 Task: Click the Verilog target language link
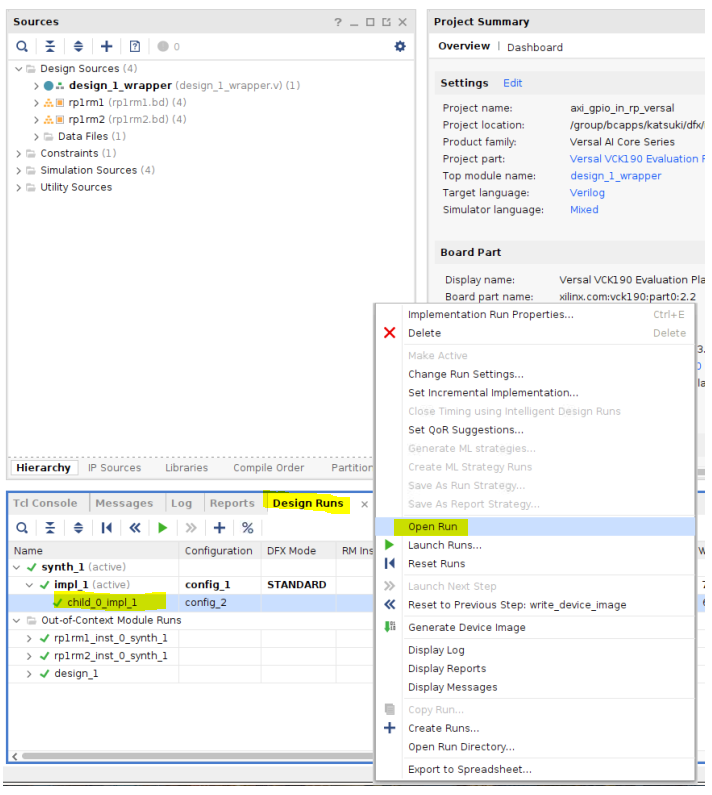point(587,193)
